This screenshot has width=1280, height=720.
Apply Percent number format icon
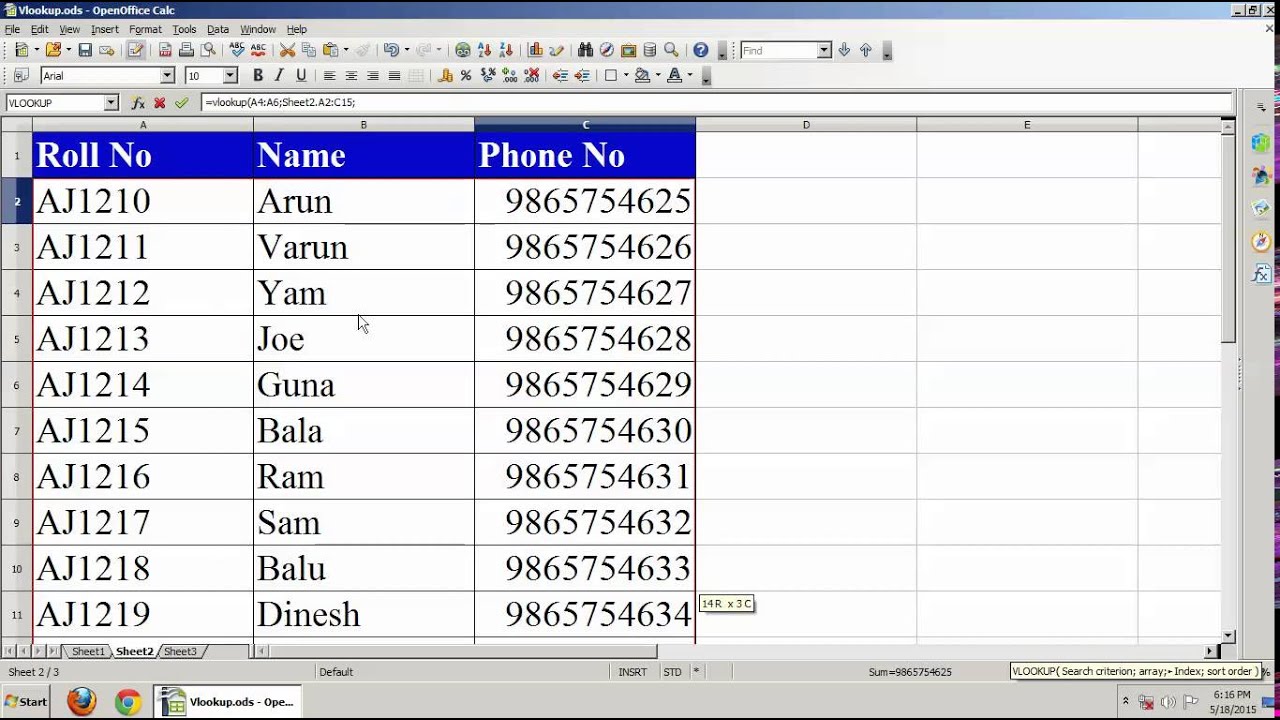[x=466, y=75]
